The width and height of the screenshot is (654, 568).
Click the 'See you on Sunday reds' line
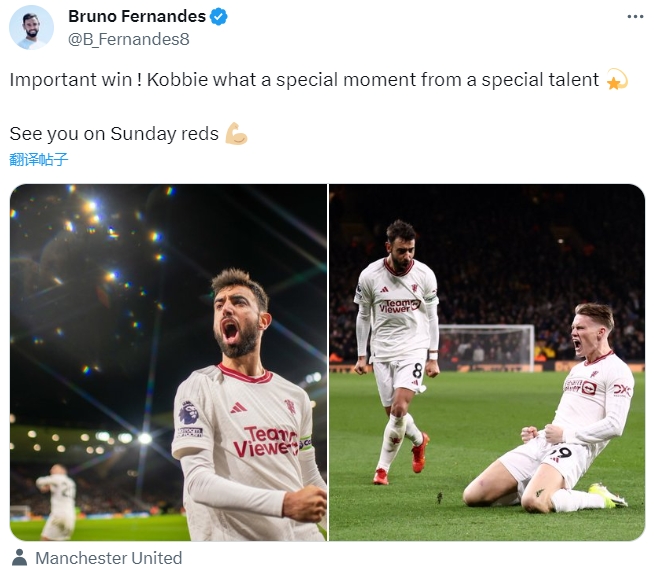point(114,134)
